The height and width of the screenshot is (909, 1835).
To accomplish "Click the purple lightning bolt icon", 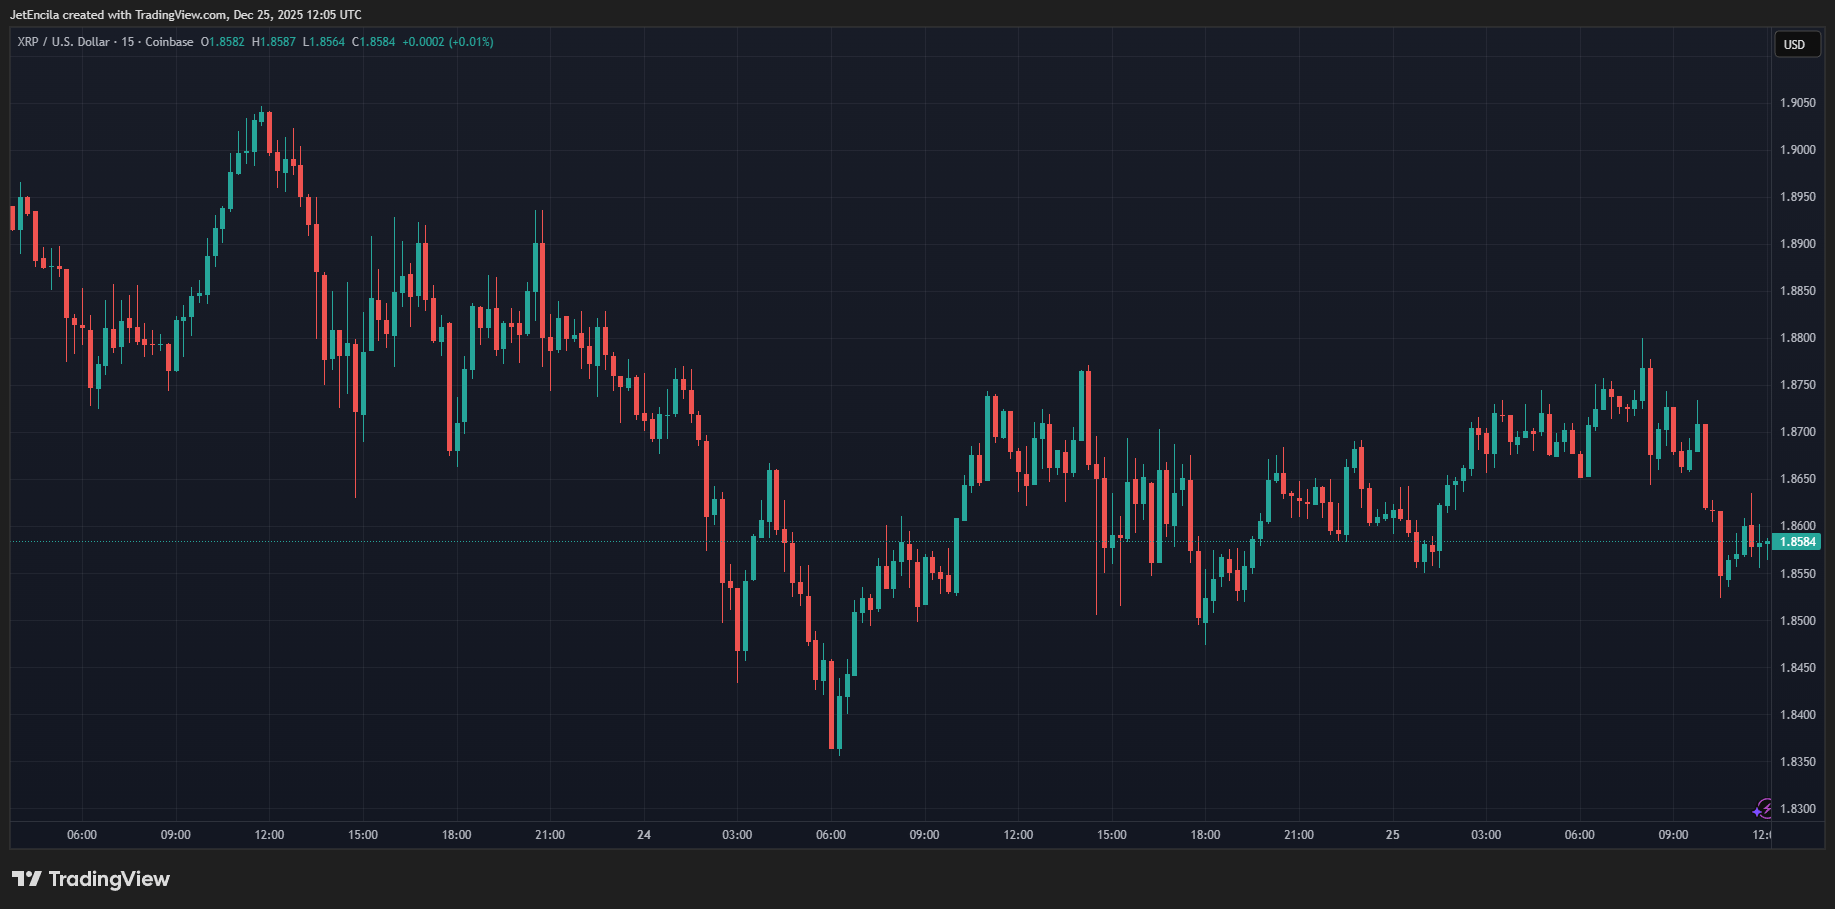I will [x=1763, y=809].
